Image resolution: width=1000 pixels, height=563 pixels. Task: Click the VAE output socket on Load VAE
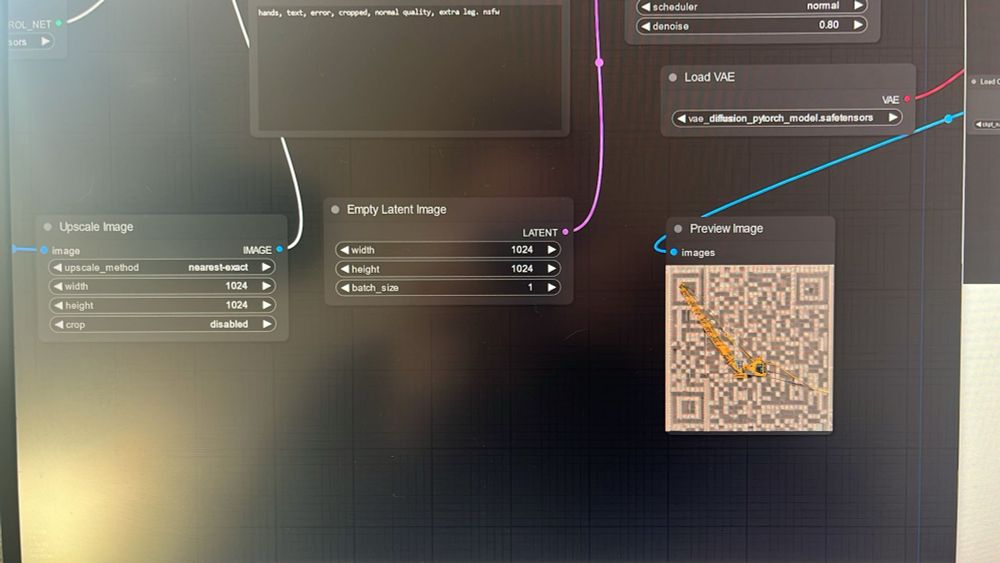908,99
